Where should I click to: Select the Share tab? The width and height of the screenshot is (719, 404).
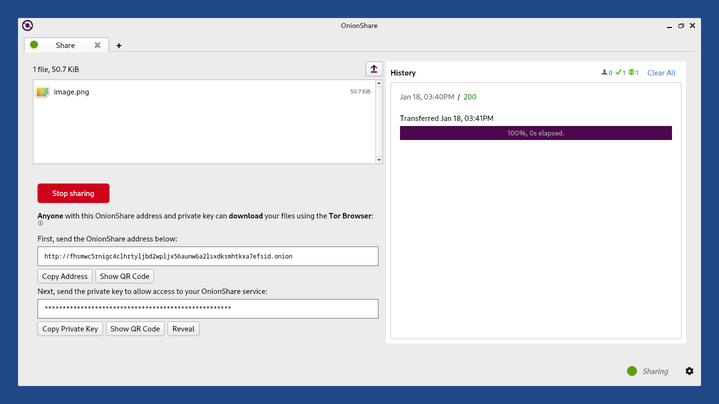[x=66, y=45]
